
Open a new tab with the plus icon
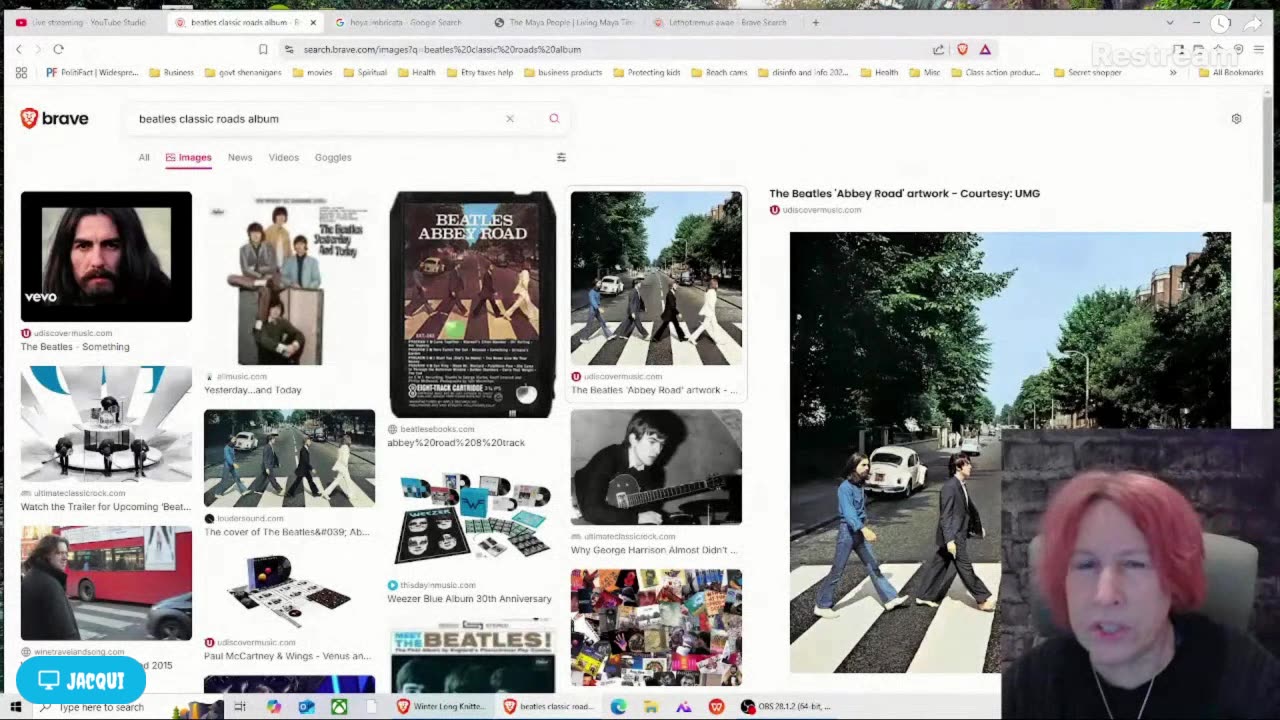point(816,22)
